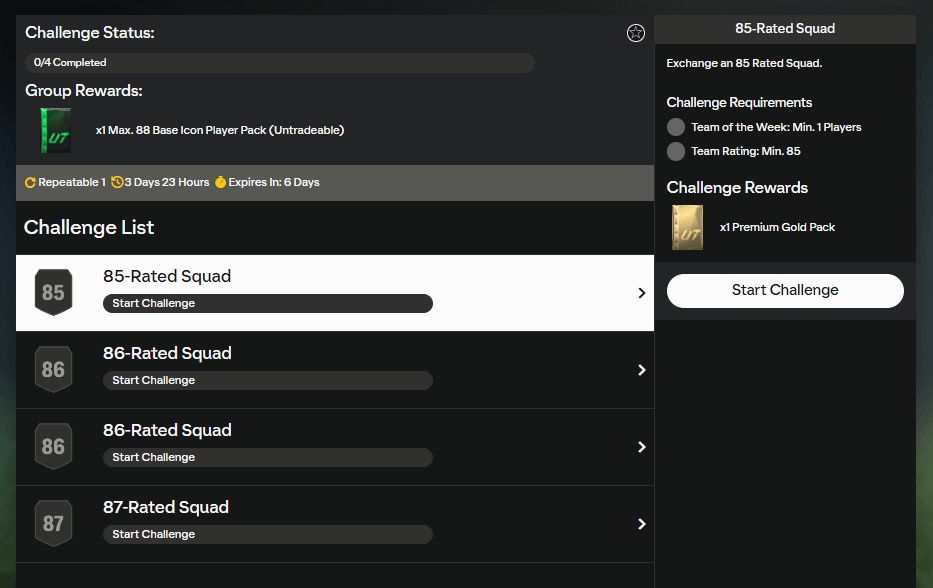Toggle the Team of the Week requirement circle
933x588 pixels.
(676, 127)
